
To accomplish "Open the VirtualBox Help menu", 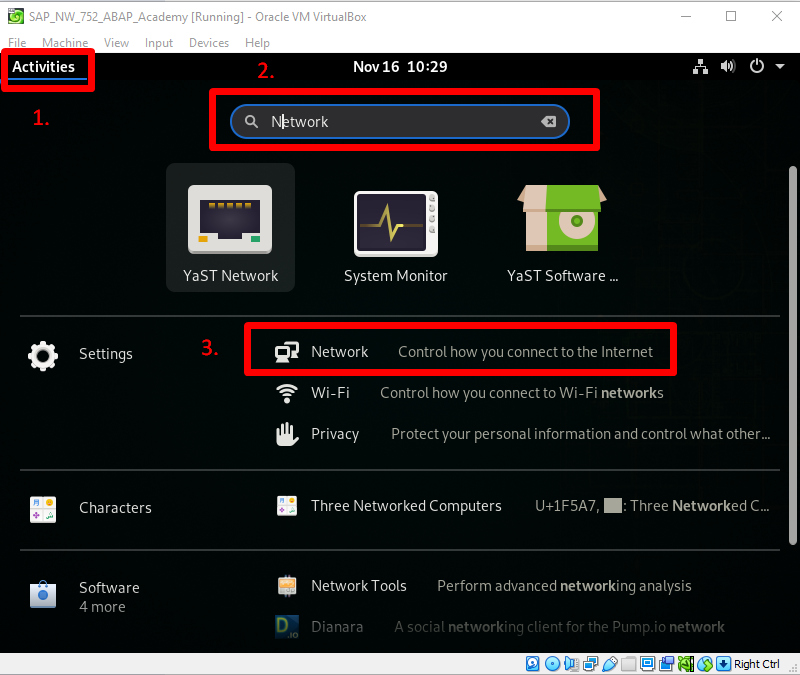I will [257, 43].
